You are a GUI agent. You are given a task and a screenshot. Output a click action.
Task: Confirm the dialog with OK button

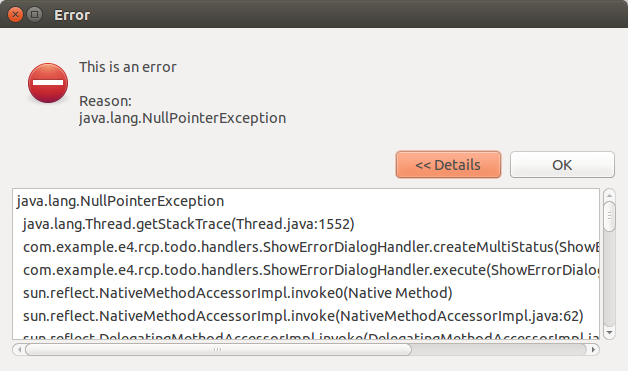pos(562,165)
